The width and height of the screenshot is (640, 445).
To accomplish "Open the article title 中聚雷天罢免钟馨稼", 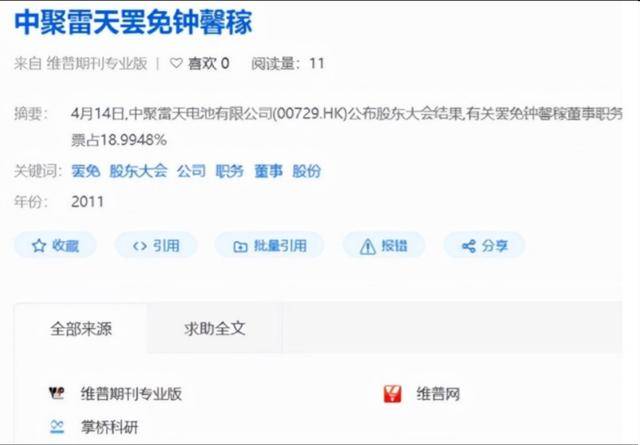I will pos(133,22).
